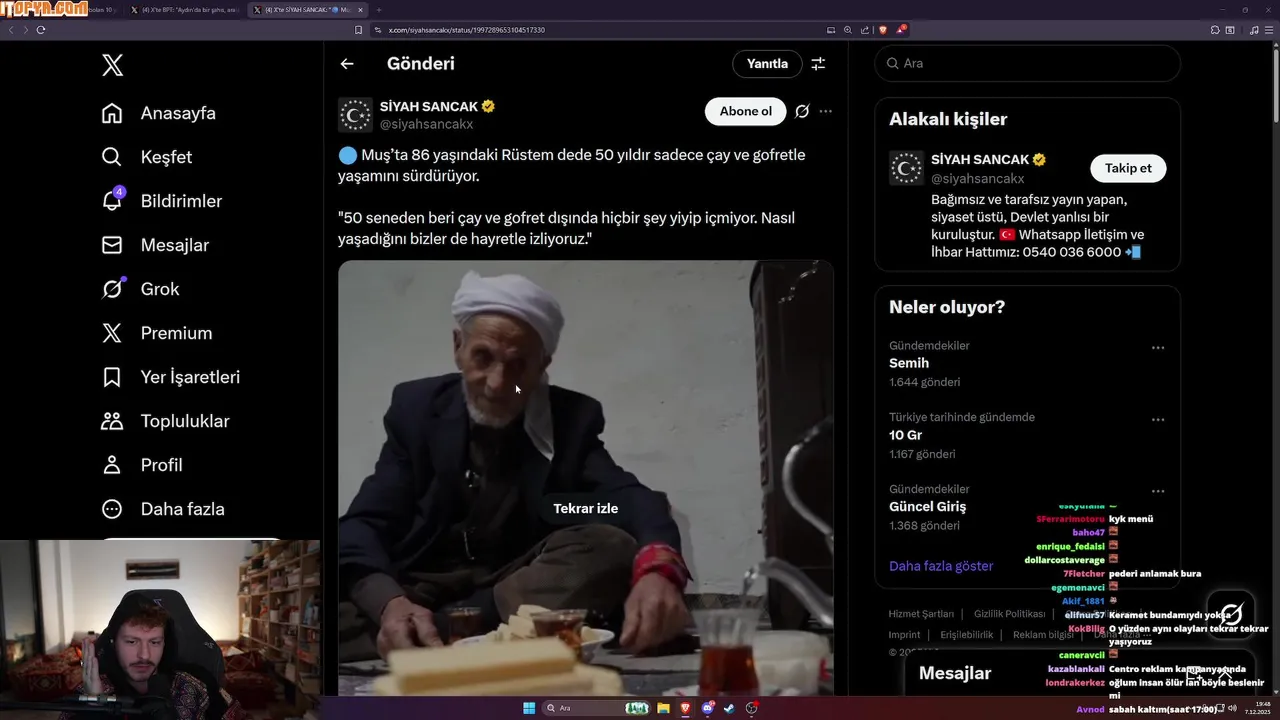Screen dimensions: 1280x720
Task: Open Topluluklar communities
Action: pyautogui.click(x=165, y=421)
